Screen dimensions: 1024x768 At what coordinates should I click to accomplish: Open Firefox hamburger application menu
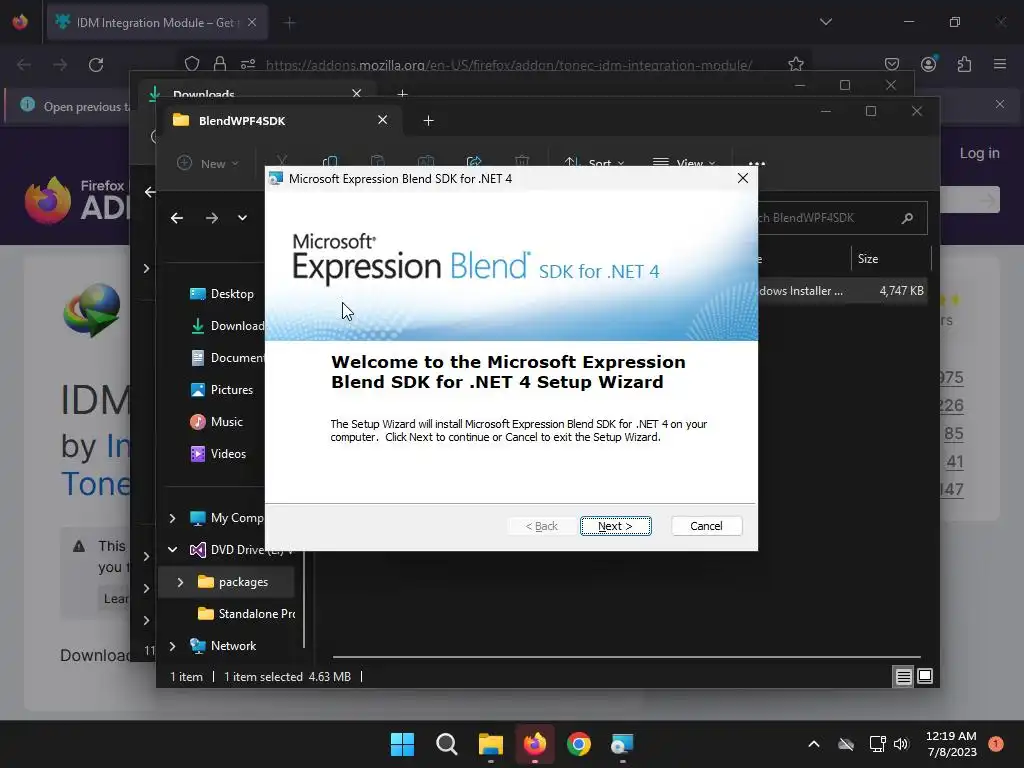1000,64
